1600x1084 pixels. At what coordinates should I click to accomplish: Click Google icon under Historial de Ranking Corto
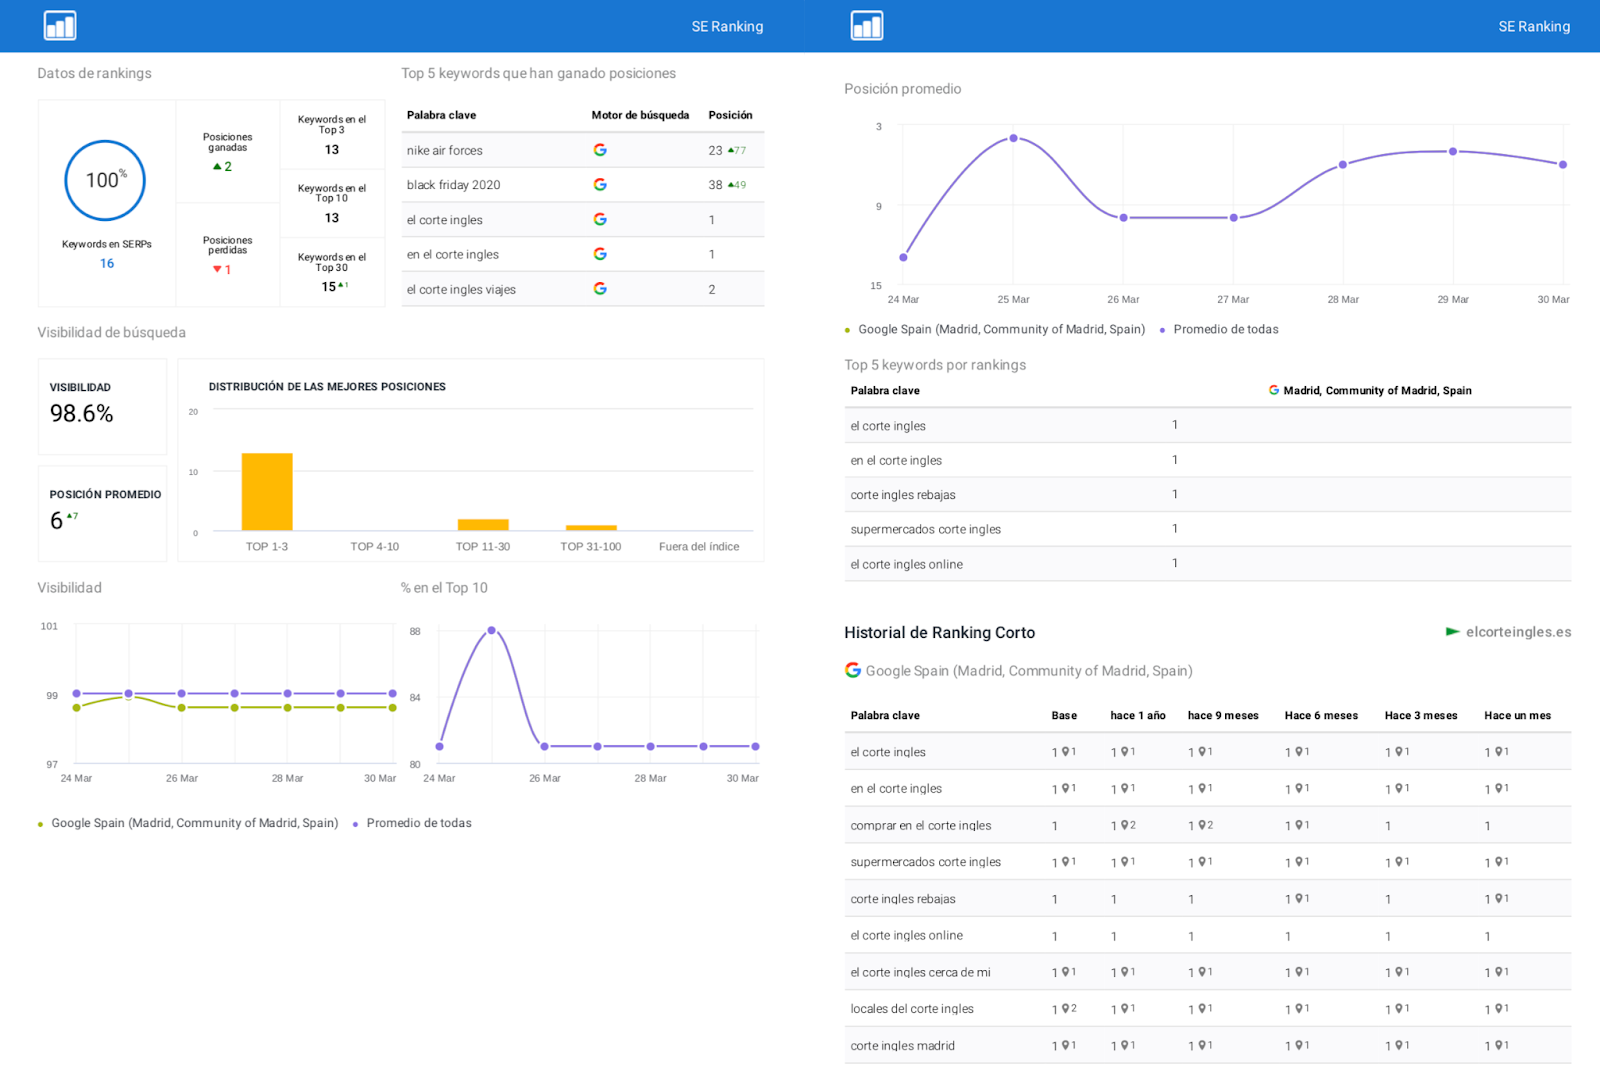tap(853, 670)
